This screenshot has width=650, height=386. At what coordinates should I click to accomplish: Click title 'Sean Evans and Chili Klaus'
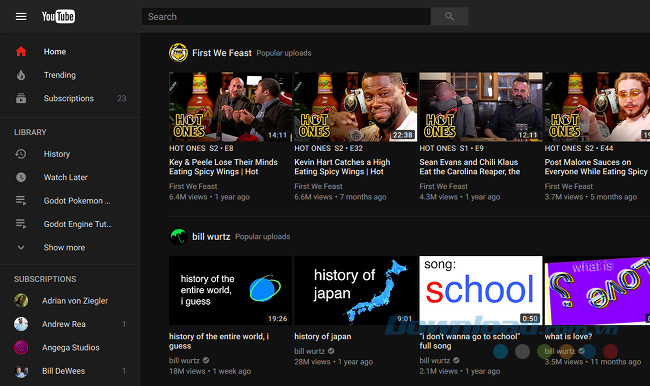tap(470, 167)
